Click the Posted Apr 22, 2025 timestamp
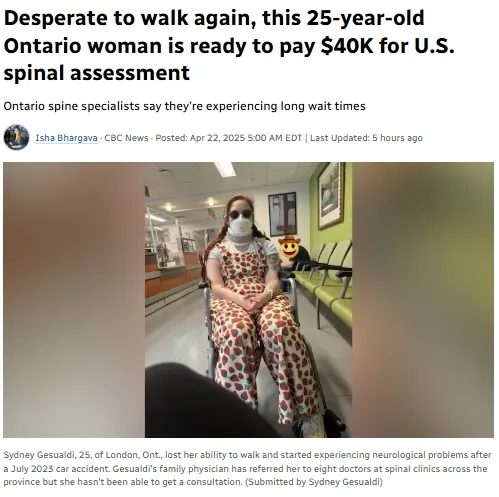 229,138
